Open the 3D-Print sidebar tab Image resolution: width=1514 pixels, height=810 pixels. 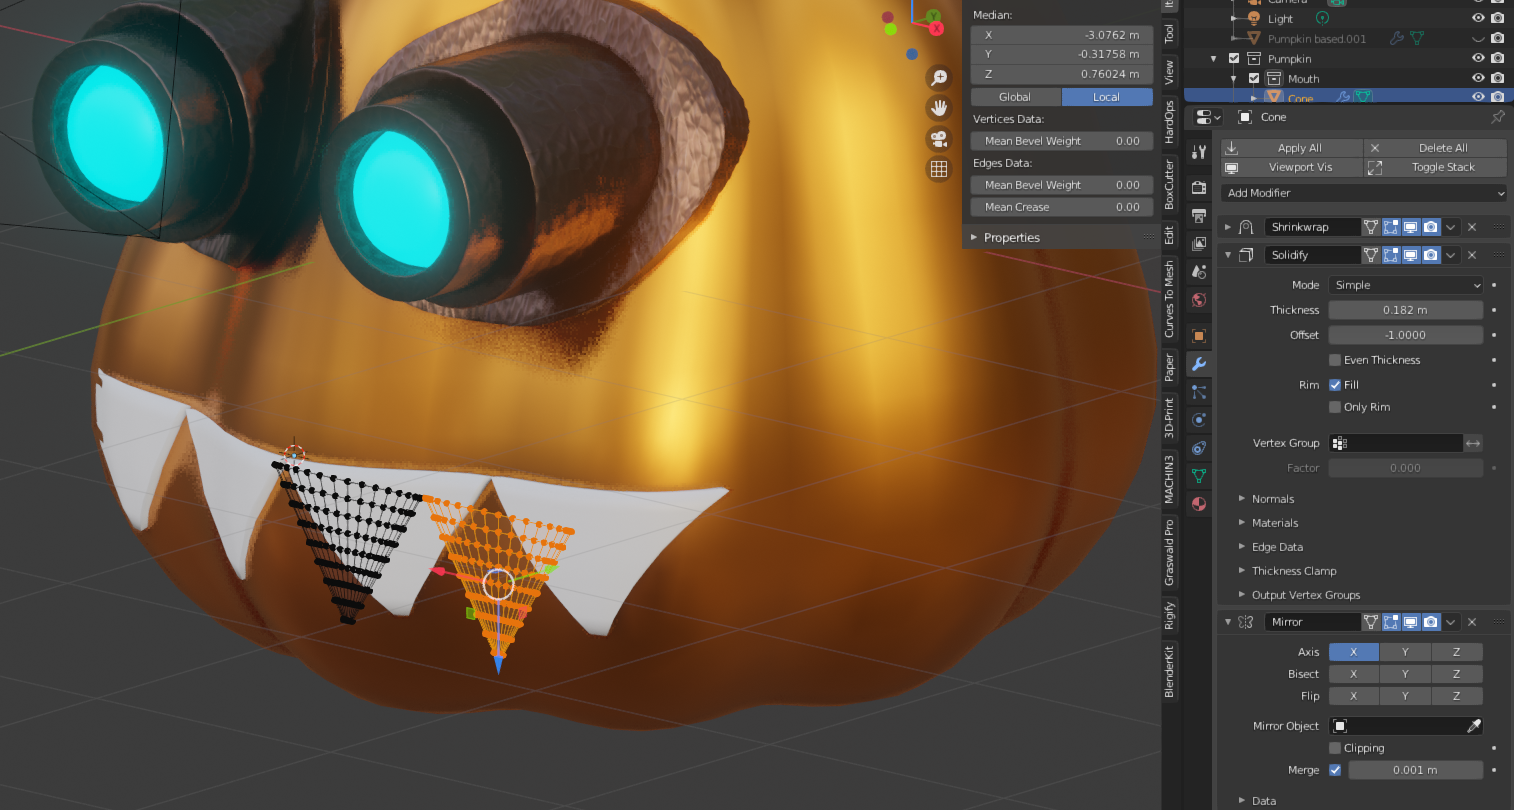click(1169, 418)
